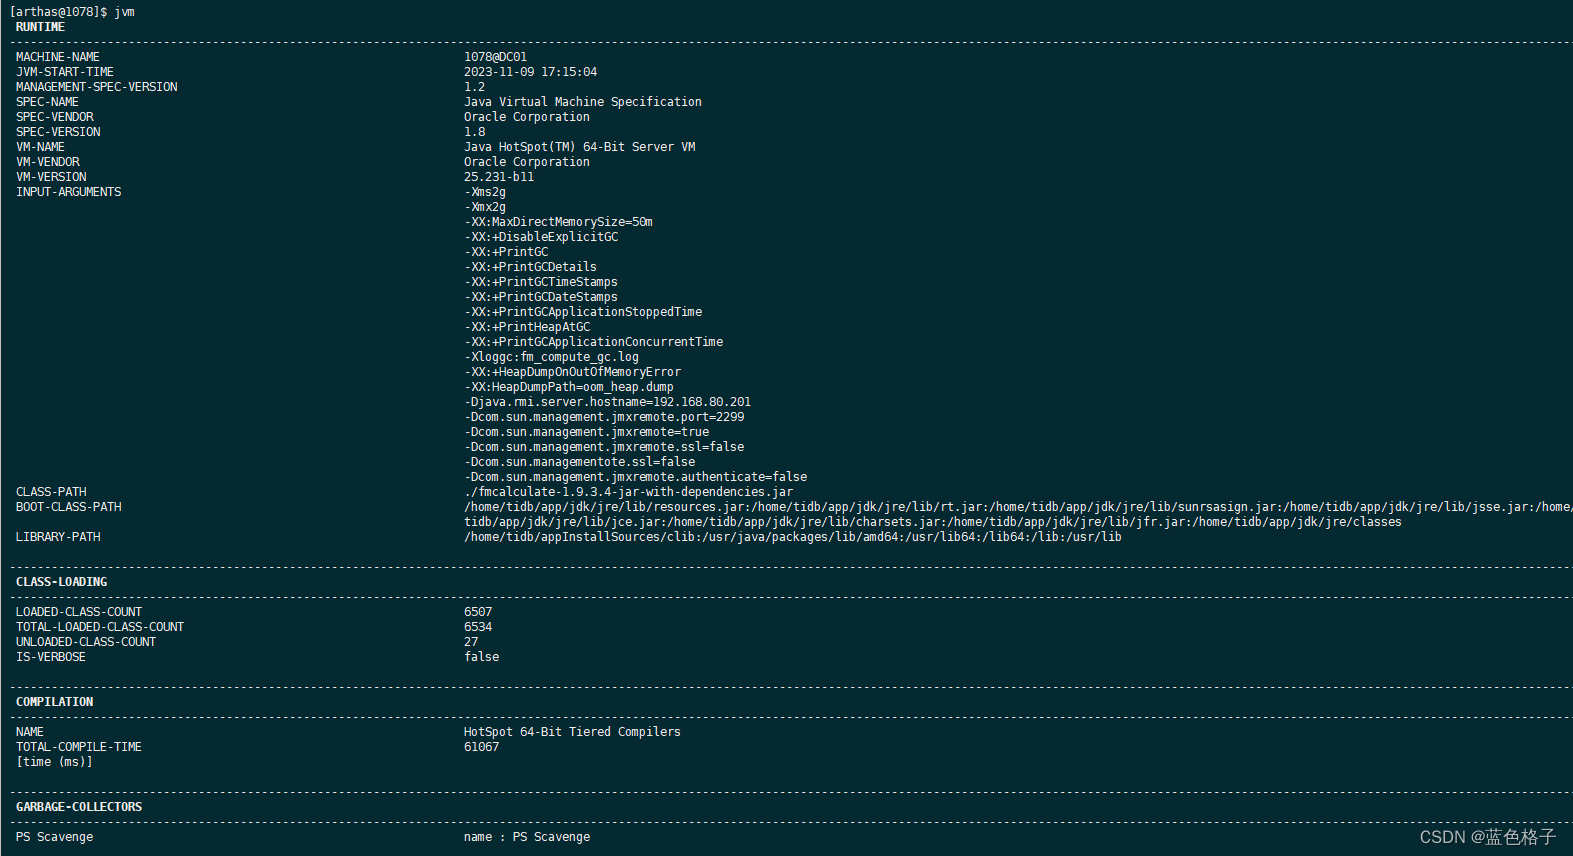Select the -Xmx2g argument
This screenshot has width=1573, height=856.
485,207
